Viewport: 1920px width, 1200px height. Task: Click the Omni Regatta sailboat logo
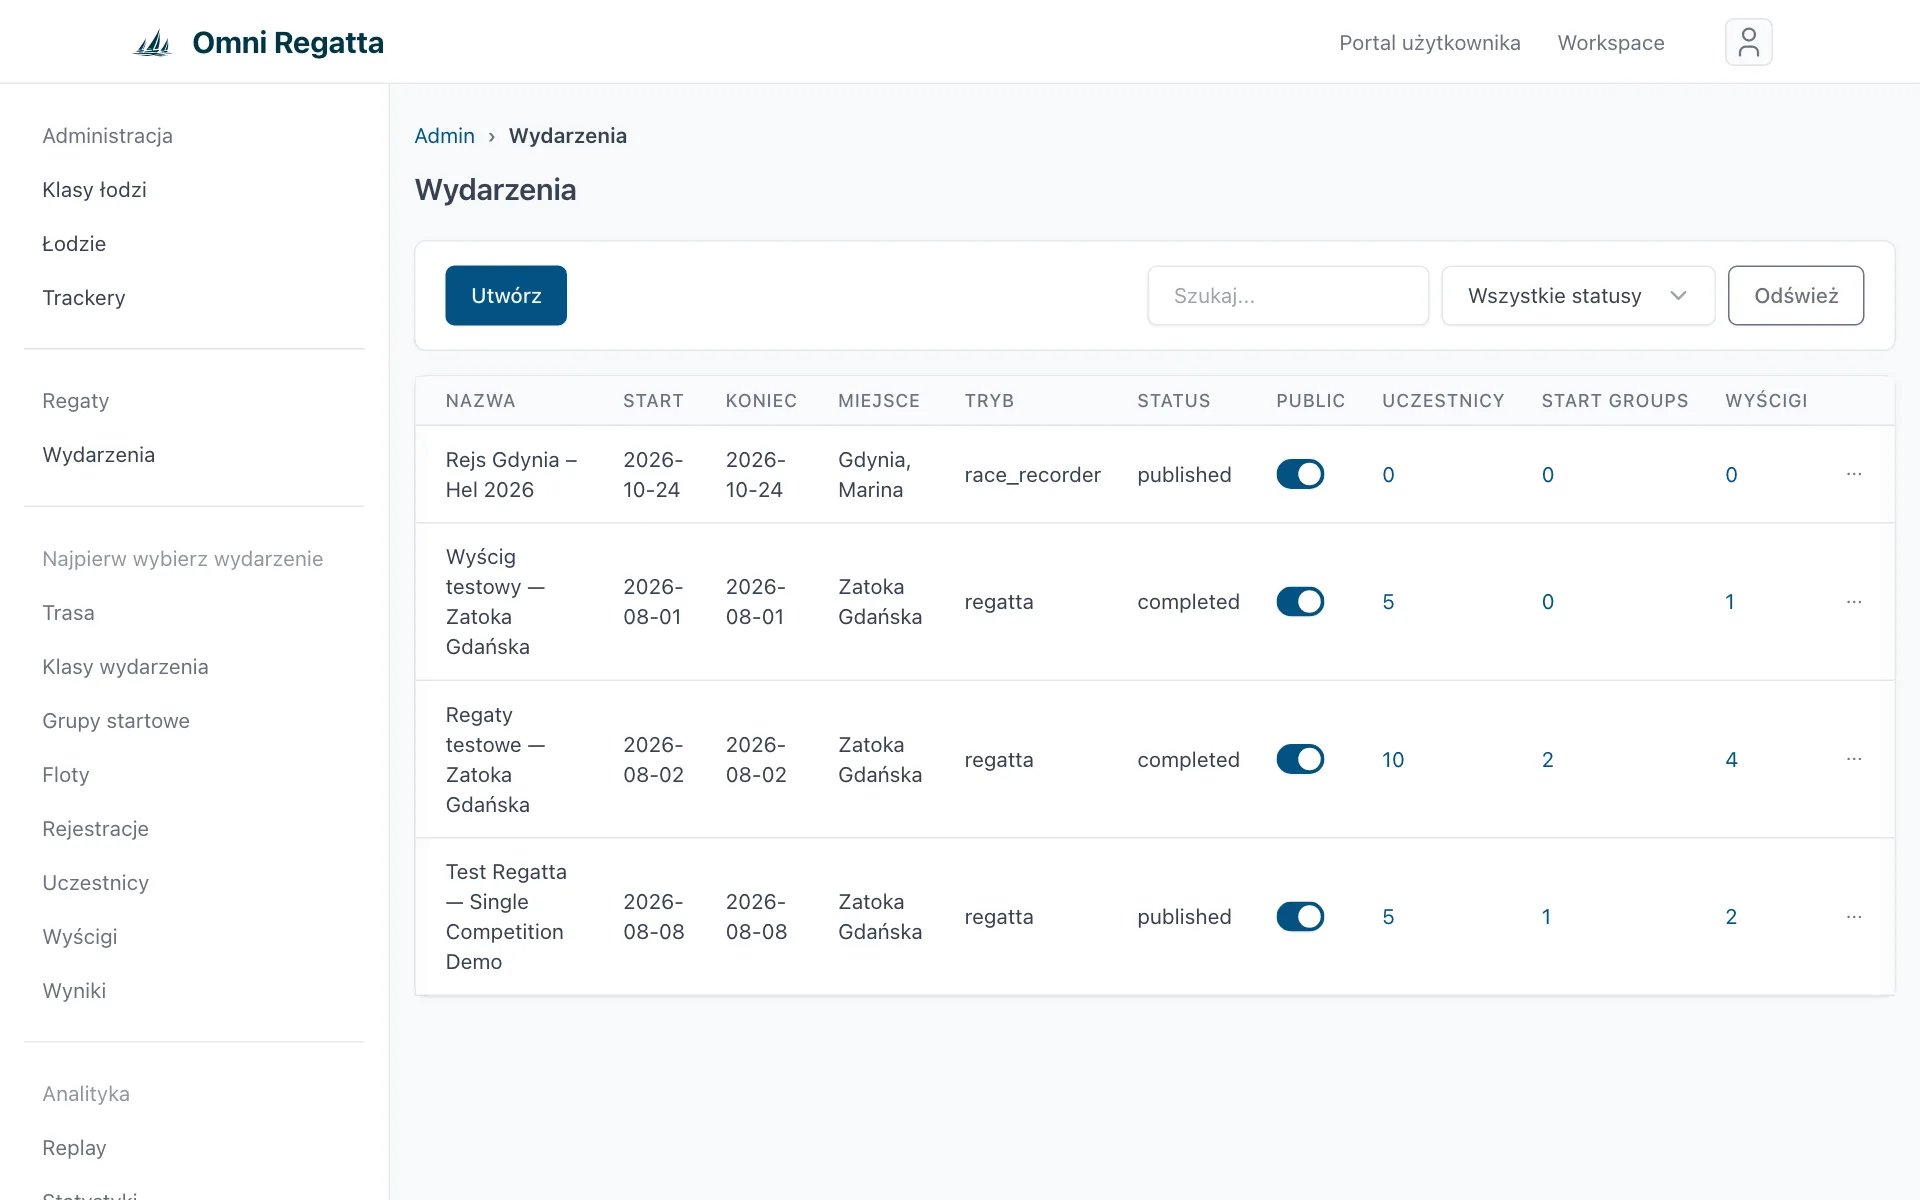coord(153,43)
